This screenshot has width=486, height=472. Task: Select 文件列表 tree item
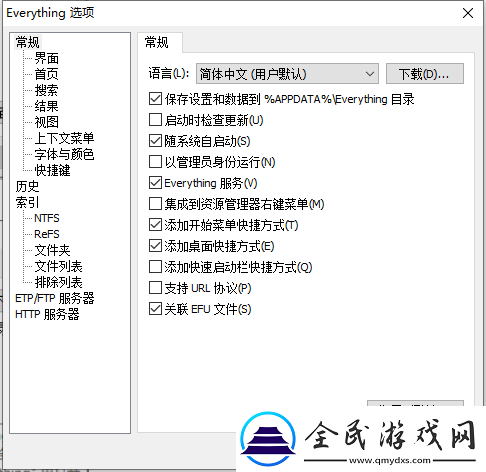(x=59, y=266)
